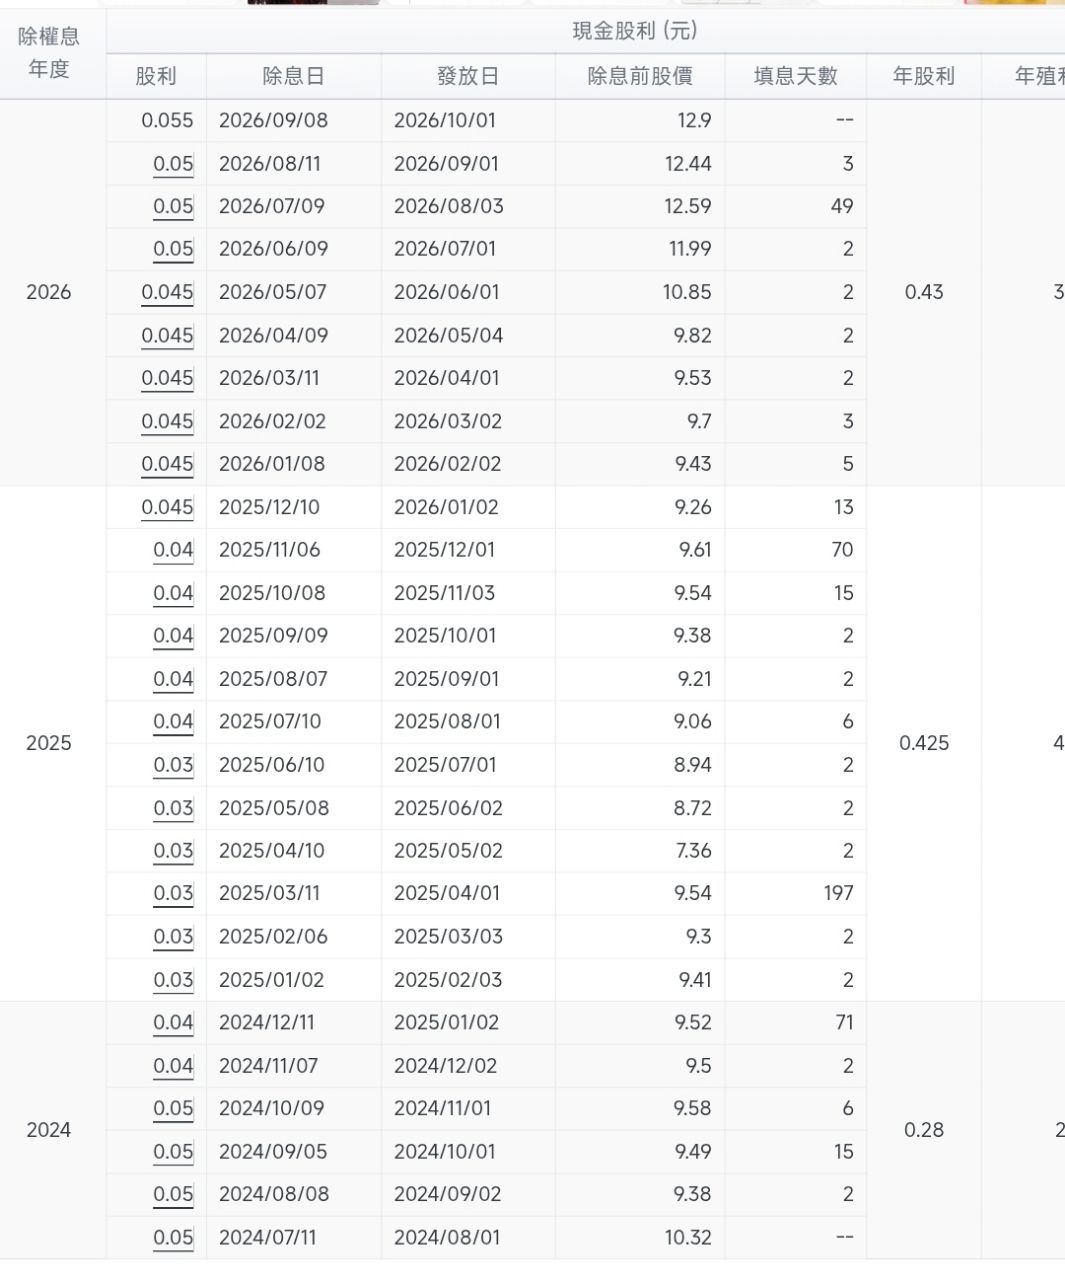Click the 填息天數 column header
The image size is (1065, 1280).
coord(796,76)
